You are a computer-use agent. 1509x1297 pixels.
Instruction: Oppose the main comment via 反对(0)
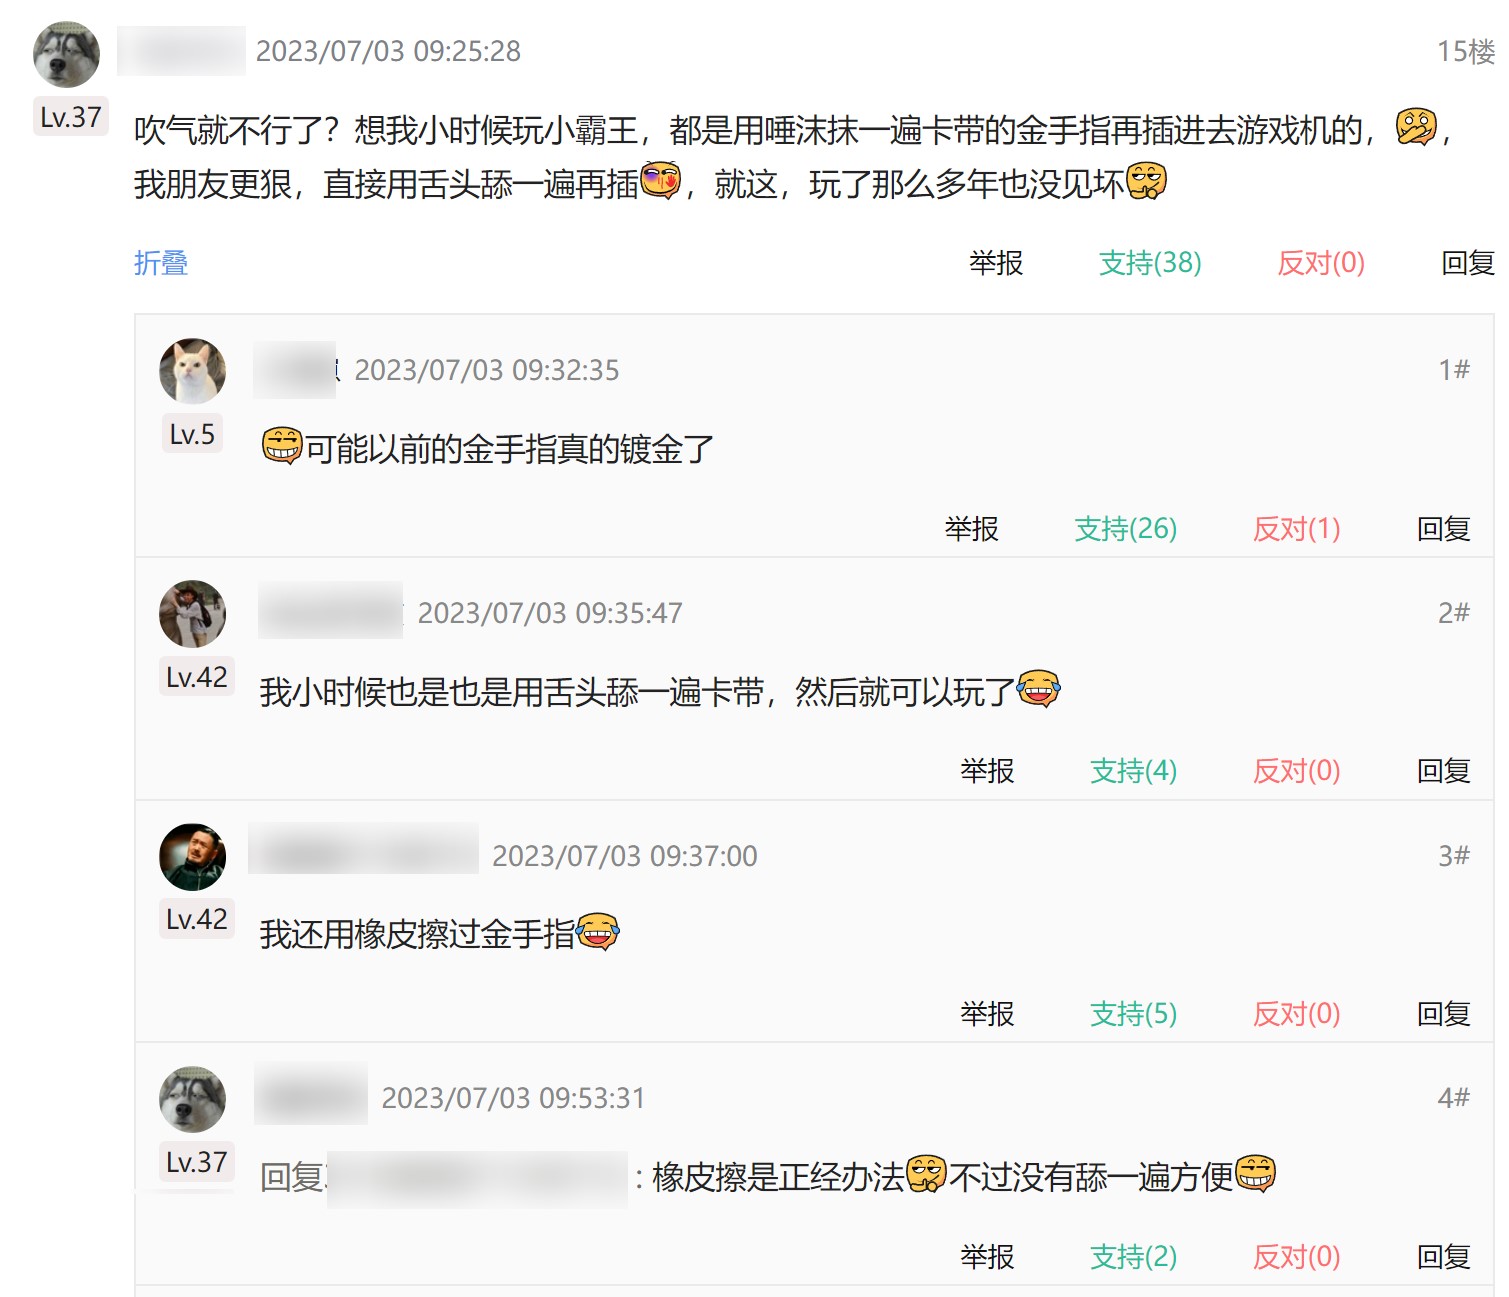pos(1321,263)
